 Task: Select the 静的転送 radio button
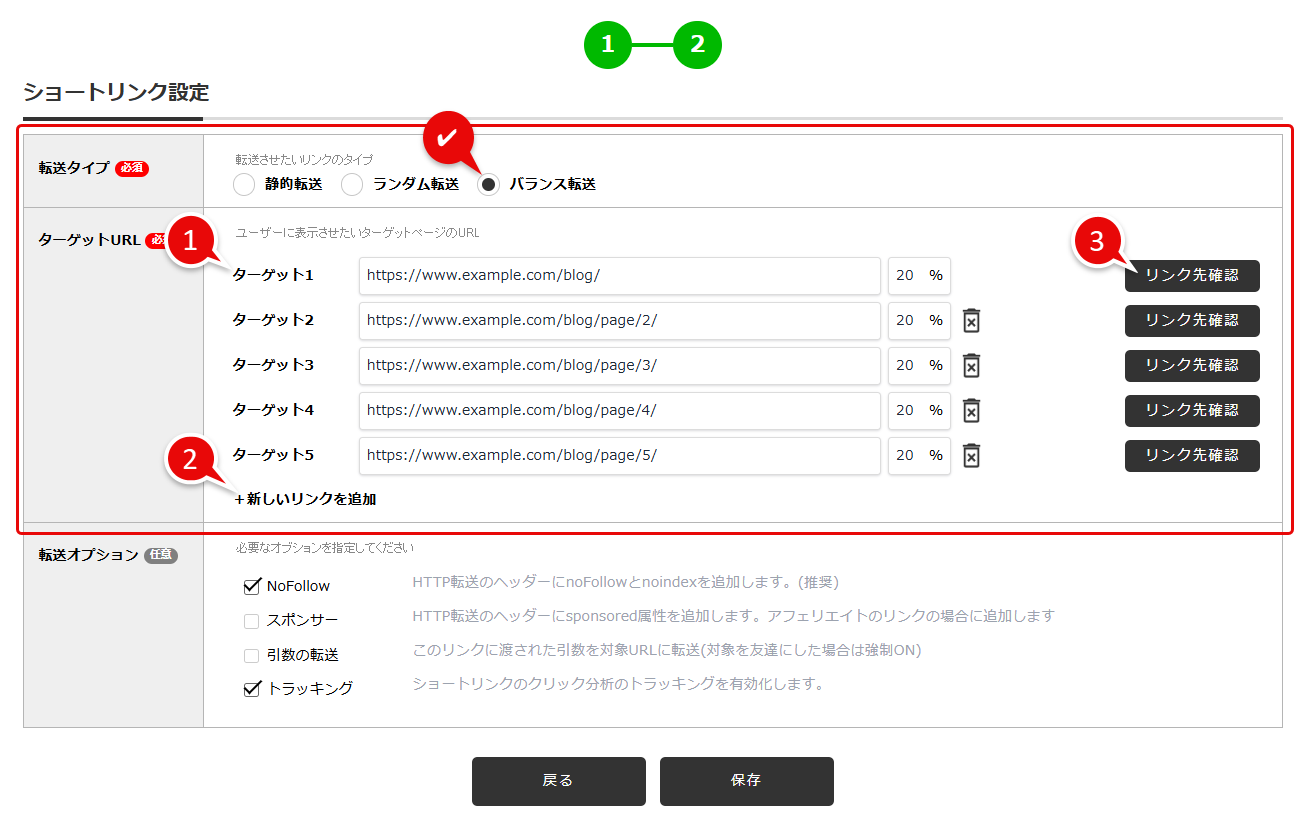coord(243,184)
